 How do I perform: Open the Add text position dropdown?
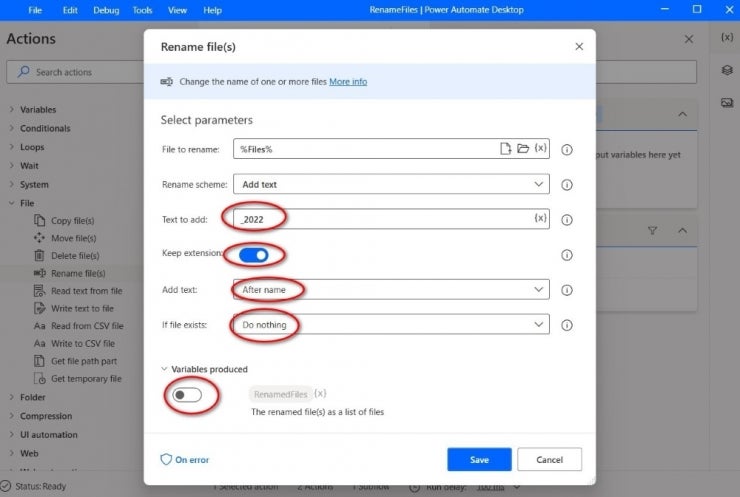click(391, 289)
